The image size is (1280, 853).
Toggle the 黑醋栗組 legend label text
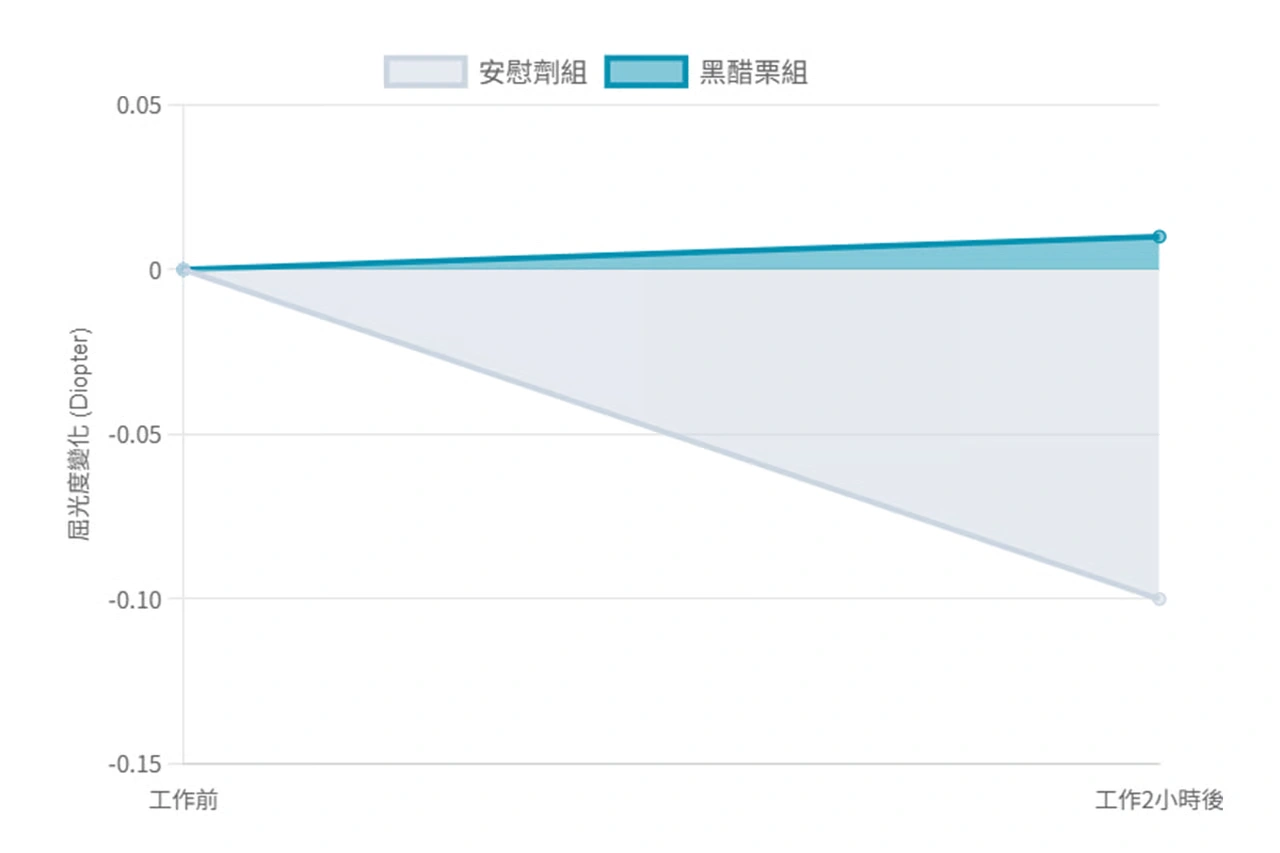(x=753, y=73)
